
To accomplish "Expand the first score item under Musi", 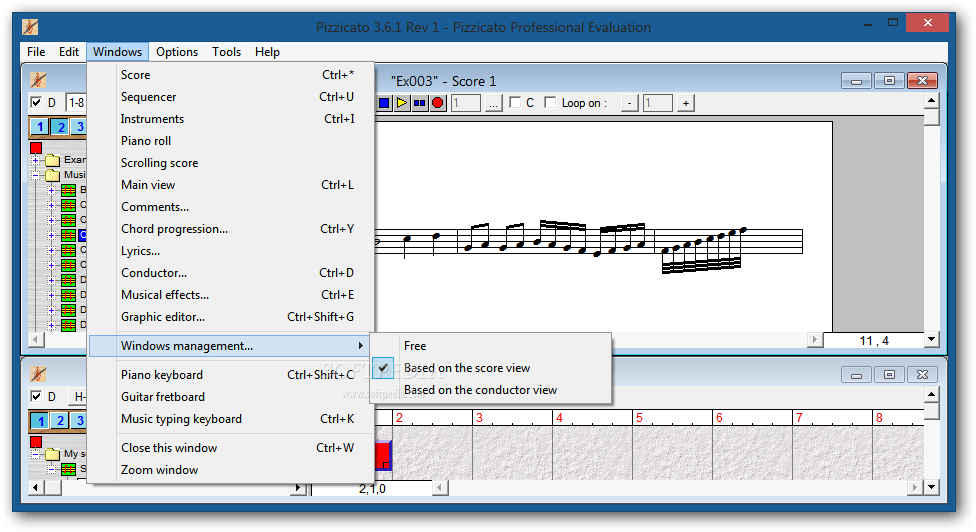I will pyautogui.click(x=52, y=190).
